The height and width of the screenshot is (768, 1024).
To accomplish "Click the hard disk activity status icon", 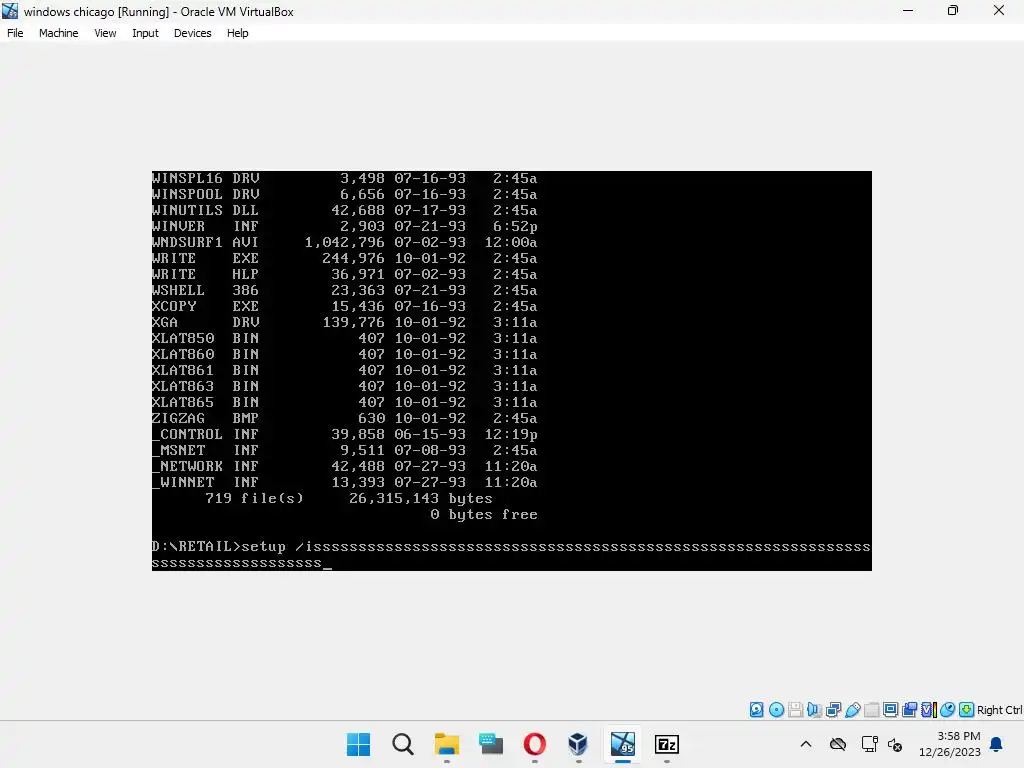I will [756, 710].
